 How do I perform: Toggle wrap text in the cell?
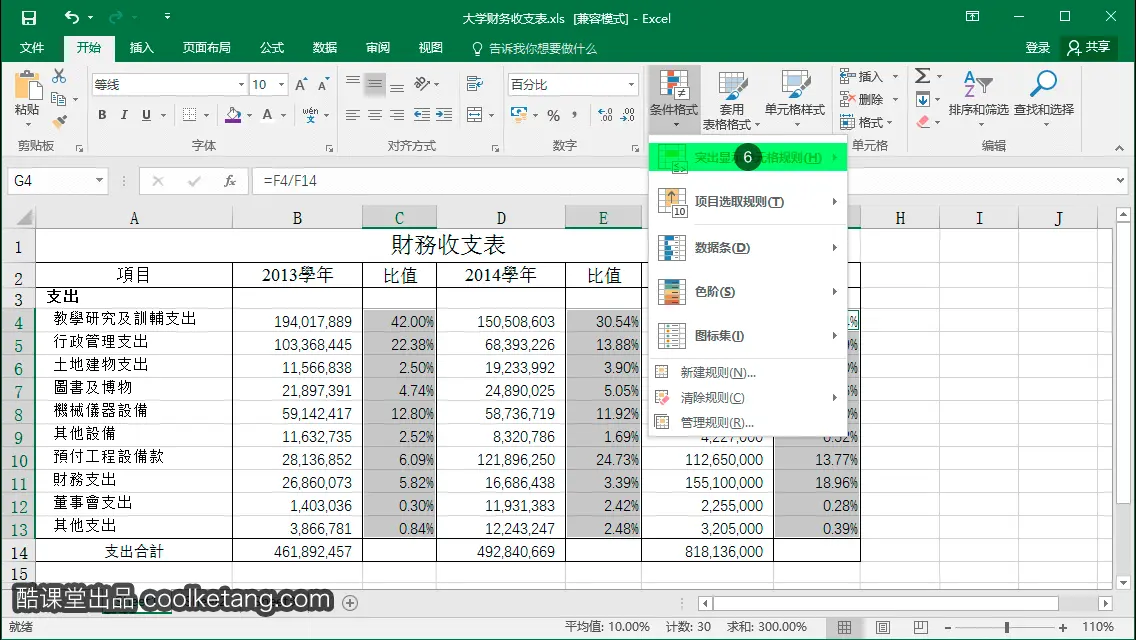pos(475,84)
